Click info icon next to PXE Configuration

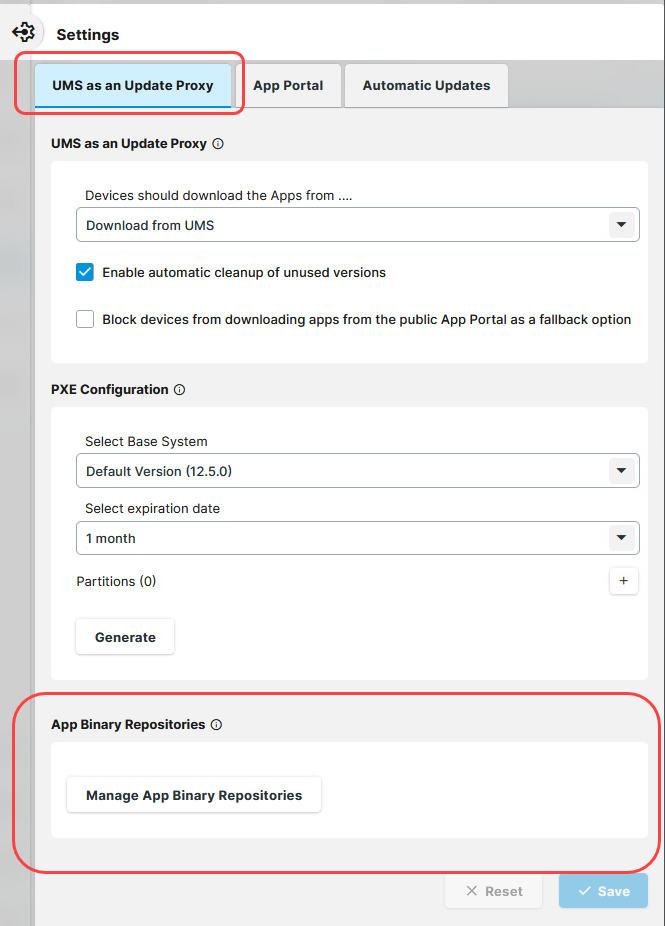pyautogui.click(x=179, y=390)
